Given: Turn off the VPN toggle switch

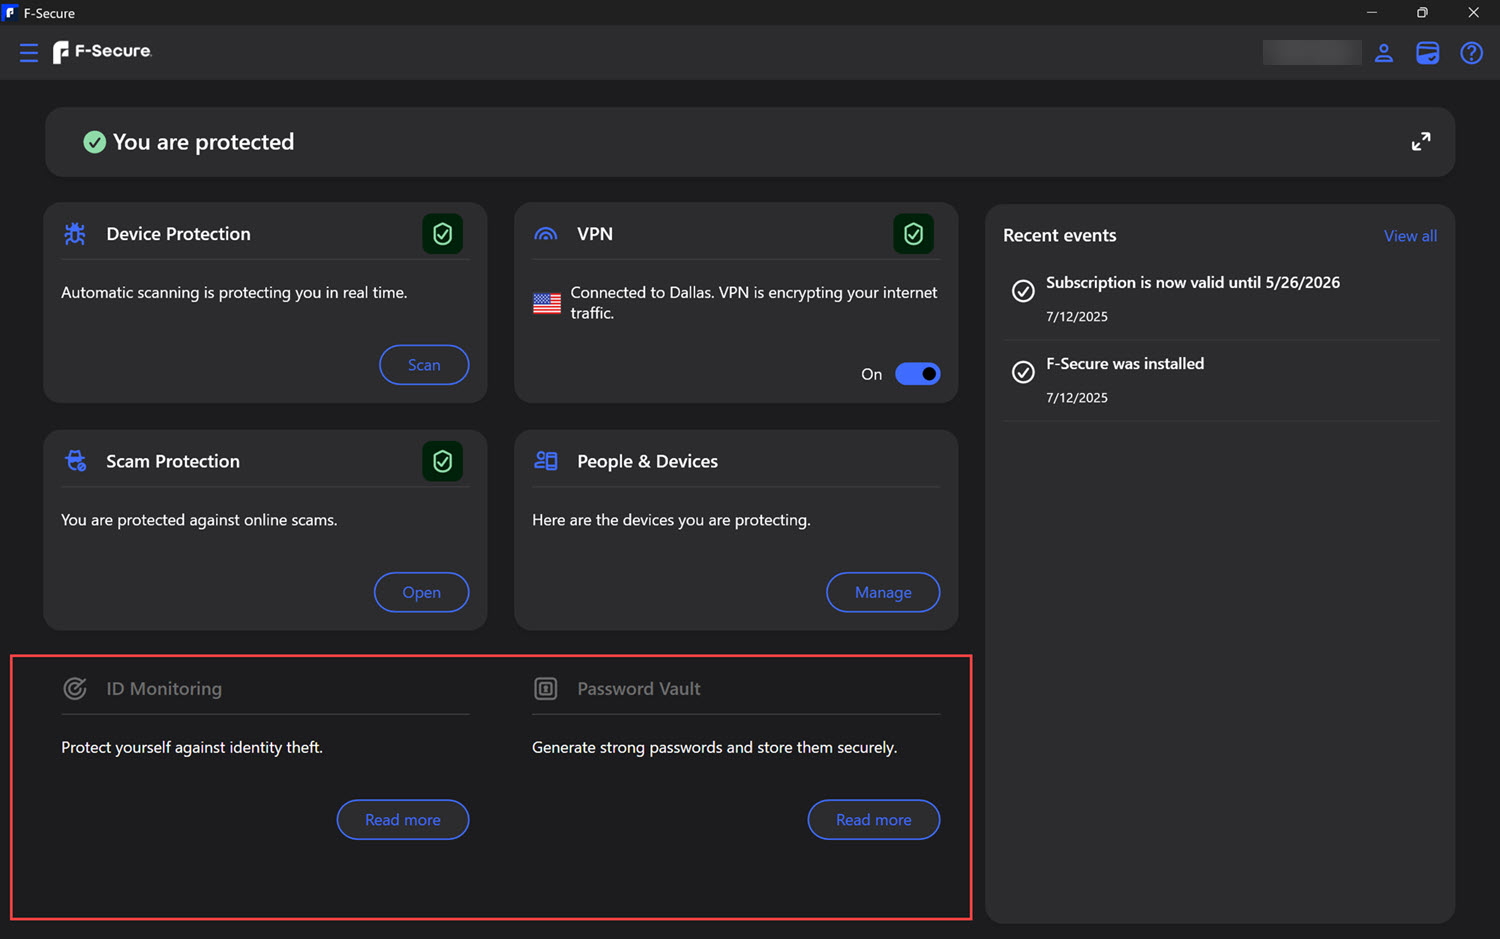Looking at the screenshot, I should 918,374.
